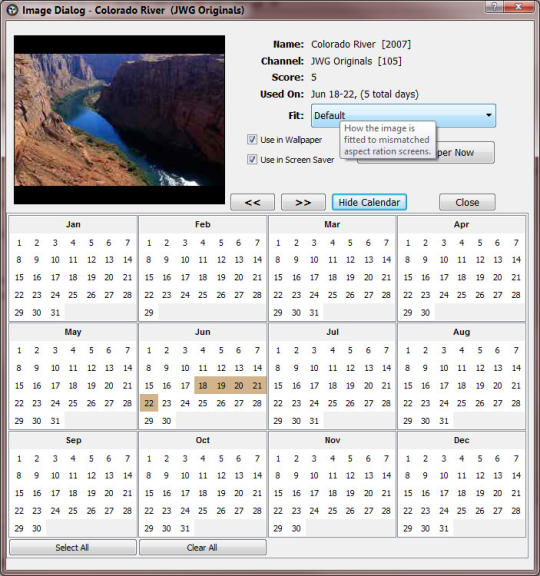The image size is (540, 576).
Task: Select June 23 in the calendar
Action: click(x=167, y=403)
